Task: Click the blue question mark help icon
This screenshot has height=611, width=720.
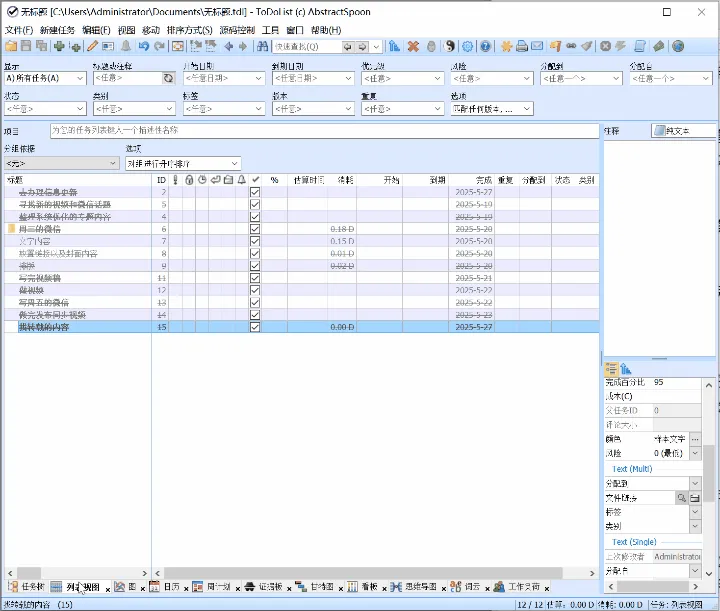Action: (485, 46)
